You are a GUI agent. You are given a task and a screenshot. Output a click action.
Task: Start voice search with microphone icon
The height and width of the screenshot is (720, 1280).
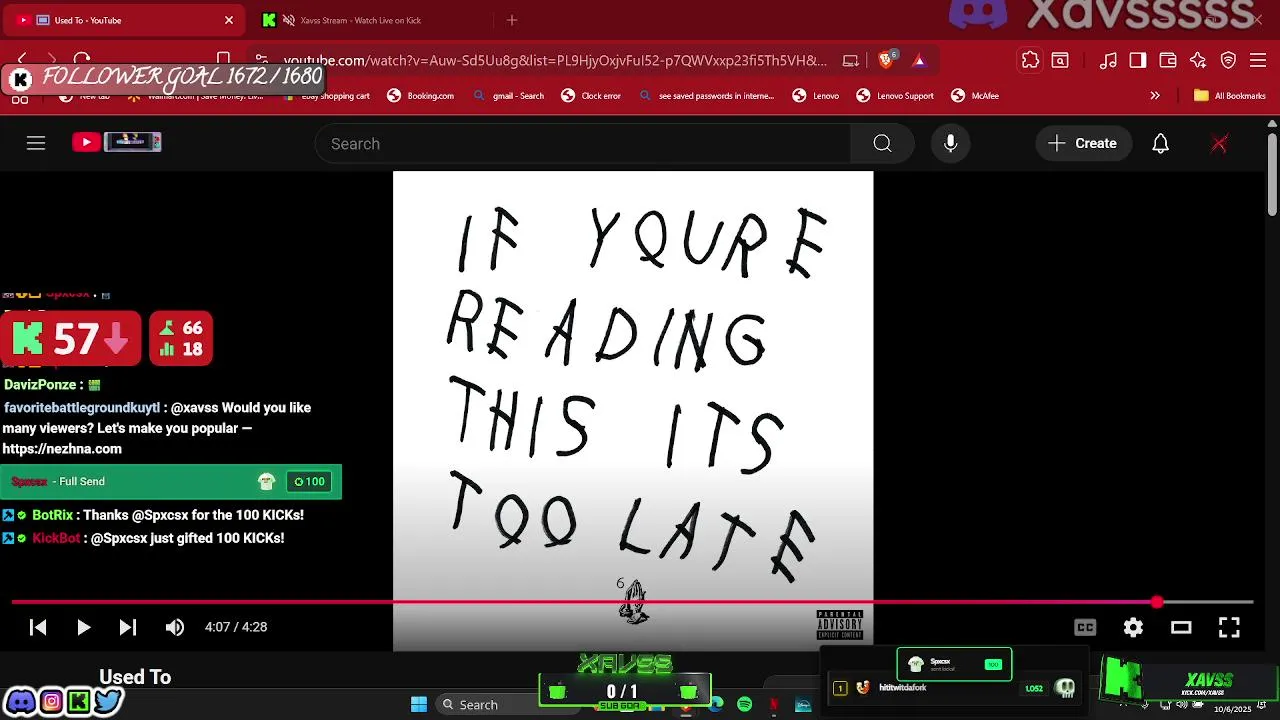pyautogui.click(x=951, y=143)
